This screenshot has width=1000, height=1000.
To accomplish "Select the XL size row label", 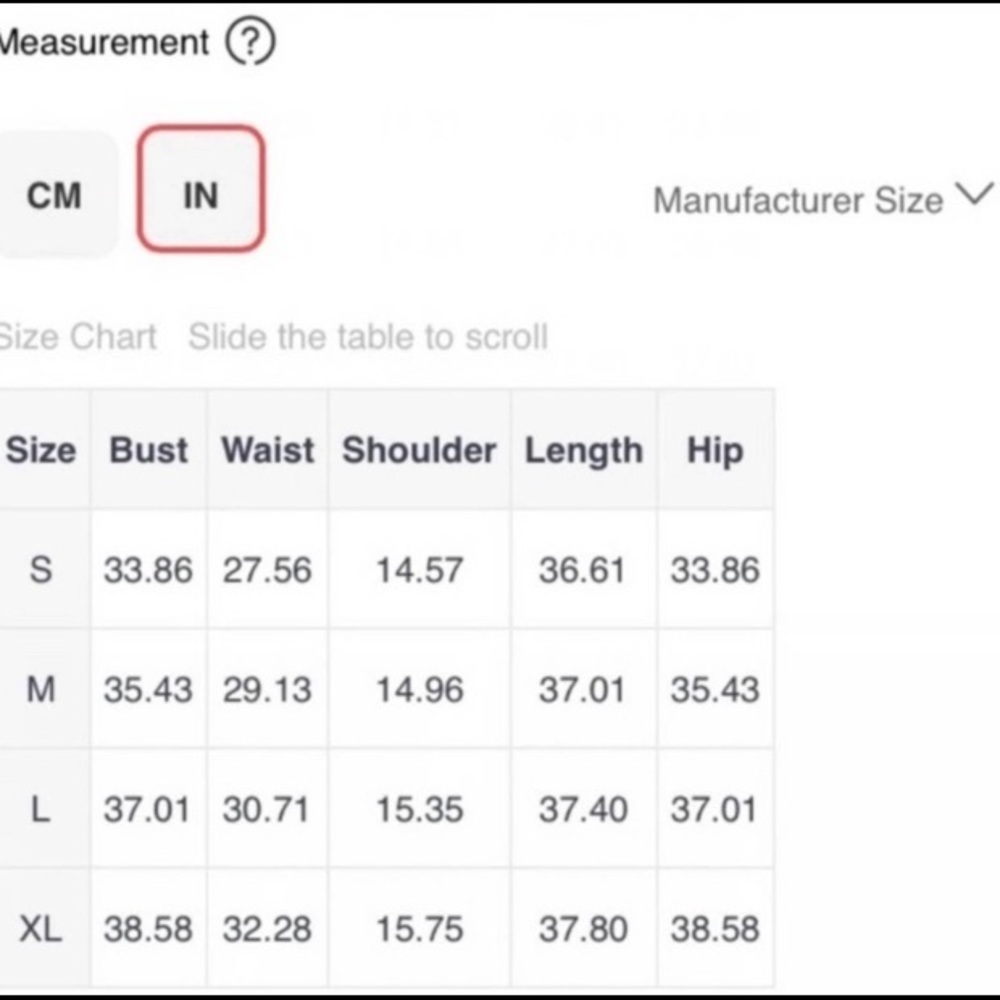I will point(41,928).
